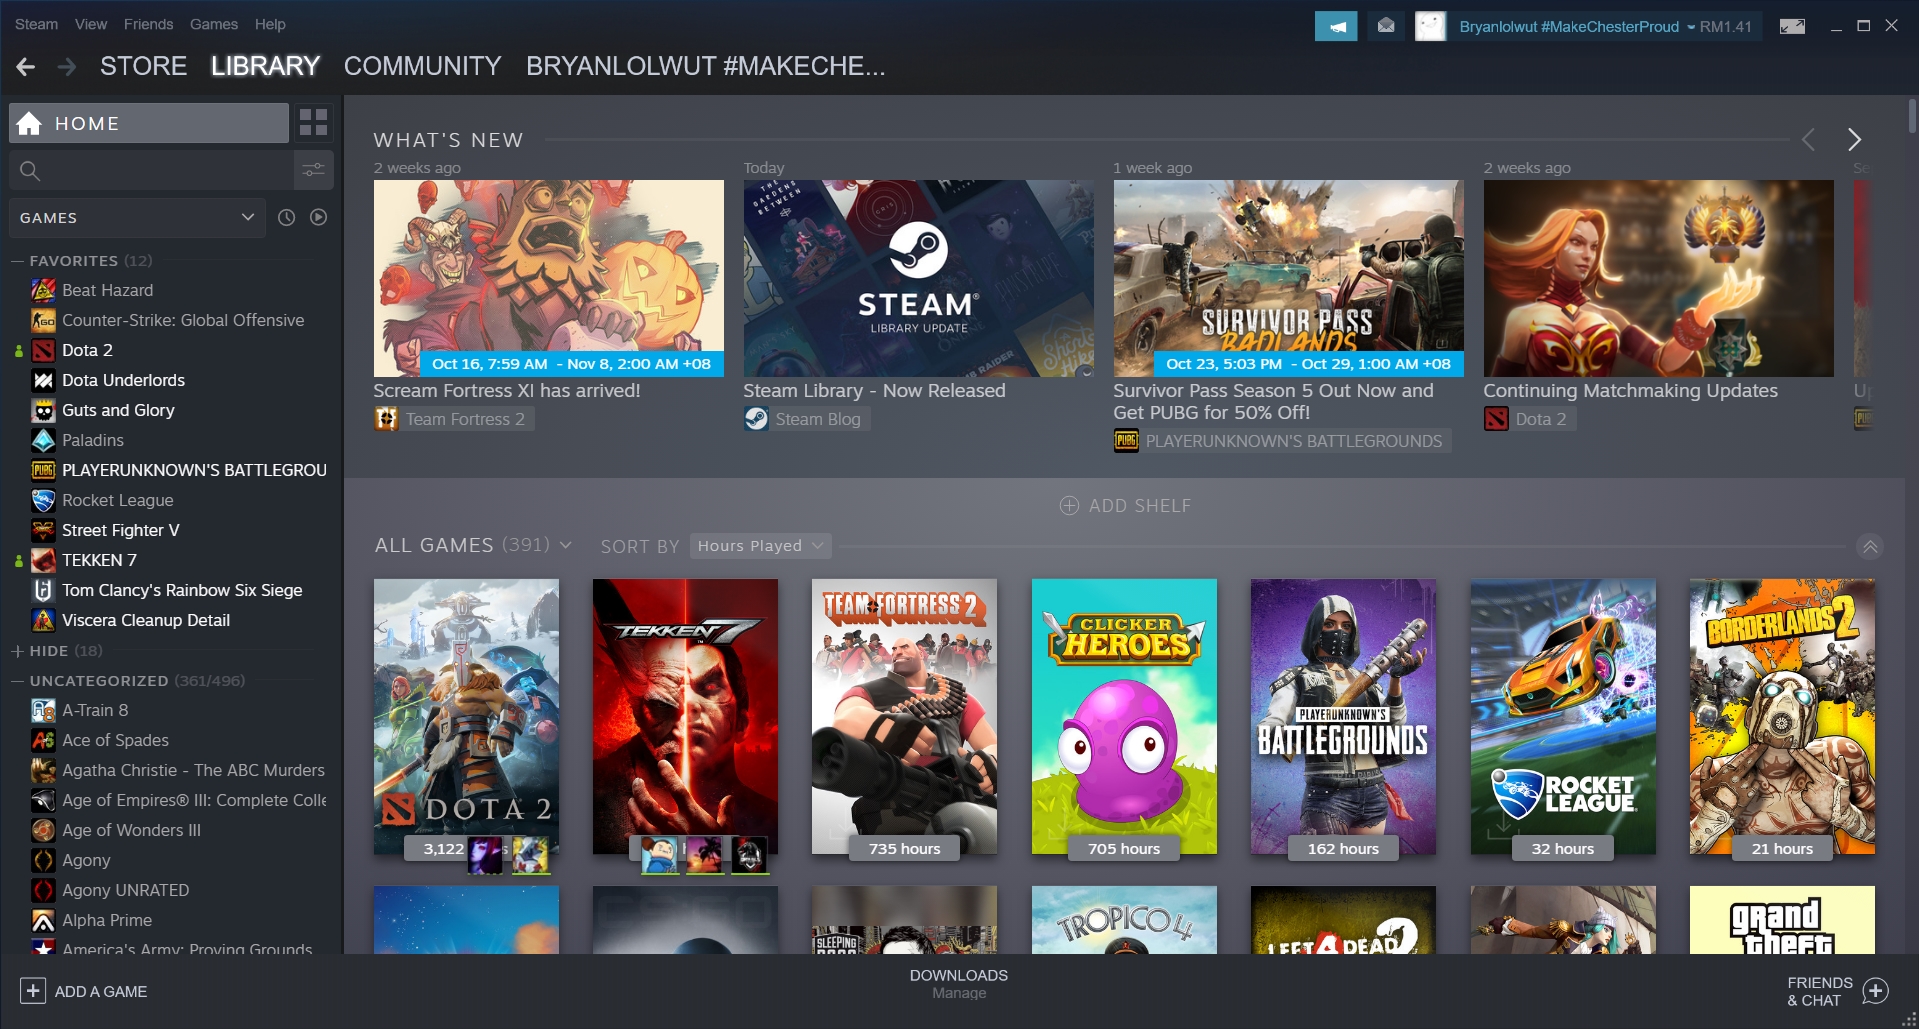Open new chat plus icon

(x=1876, y=991)
